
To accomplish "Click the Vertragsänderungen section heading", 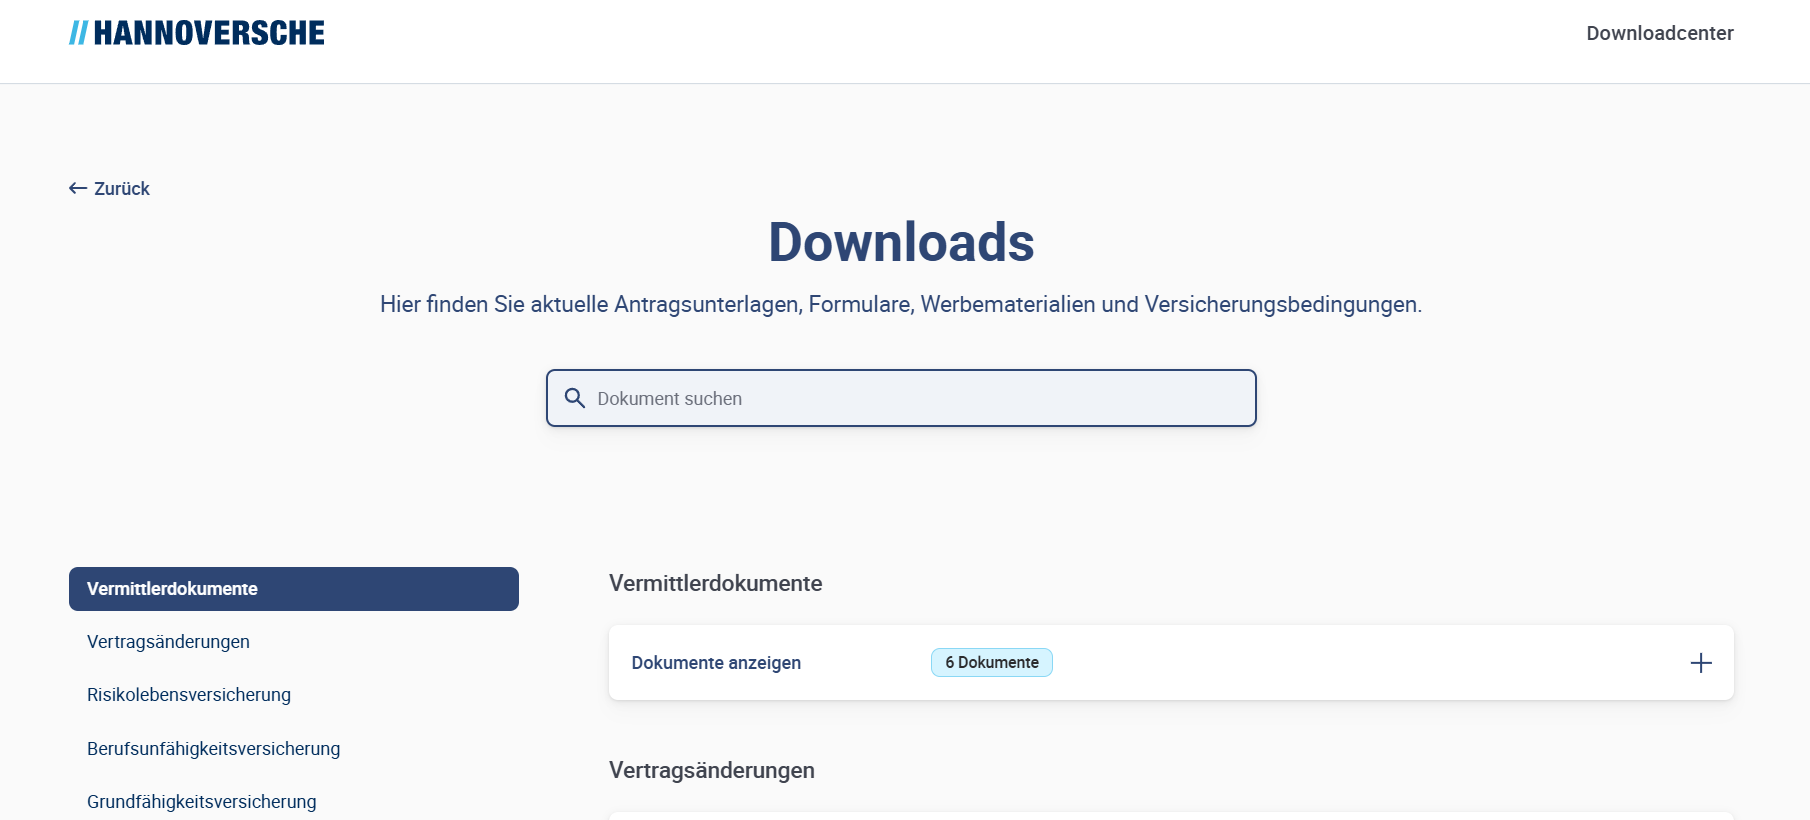I will (x=711, y=771).
